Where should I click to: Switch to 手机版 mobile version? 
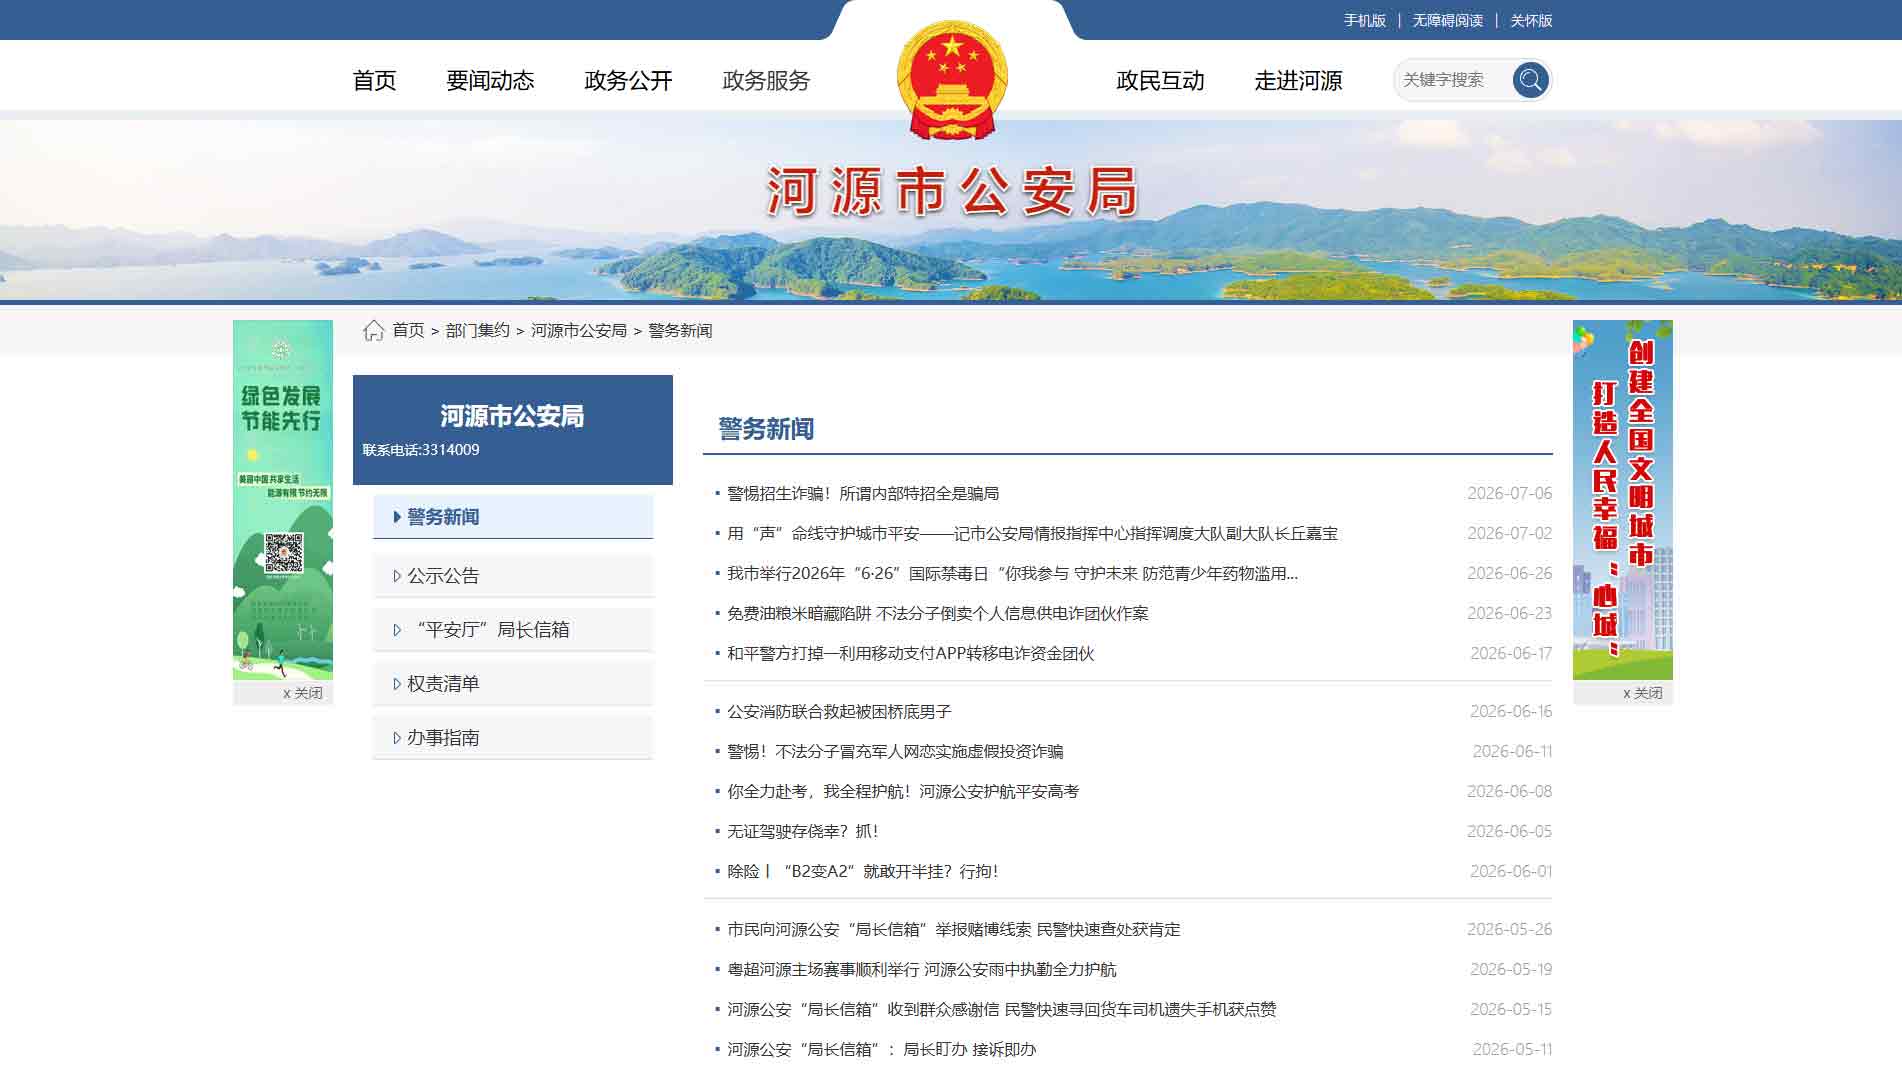click(x=1364, y=21)
